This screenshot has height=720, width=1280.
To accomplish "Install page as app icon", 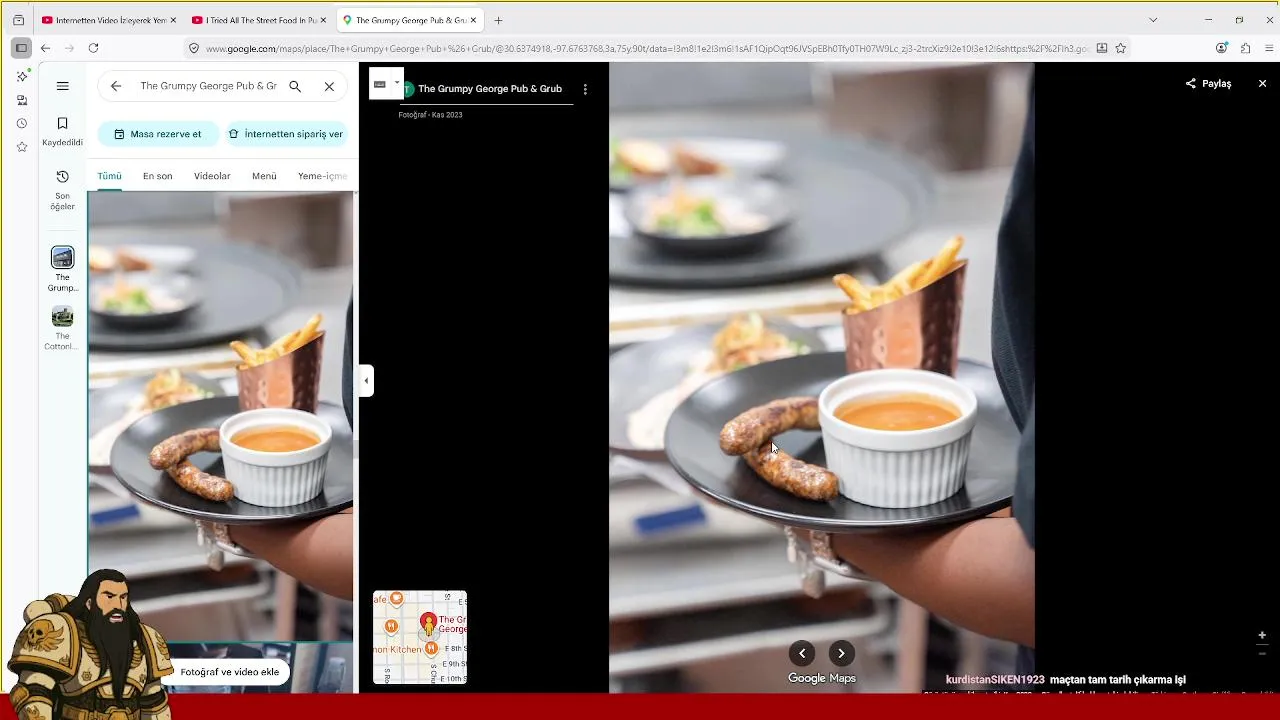I will [1102, 48].
